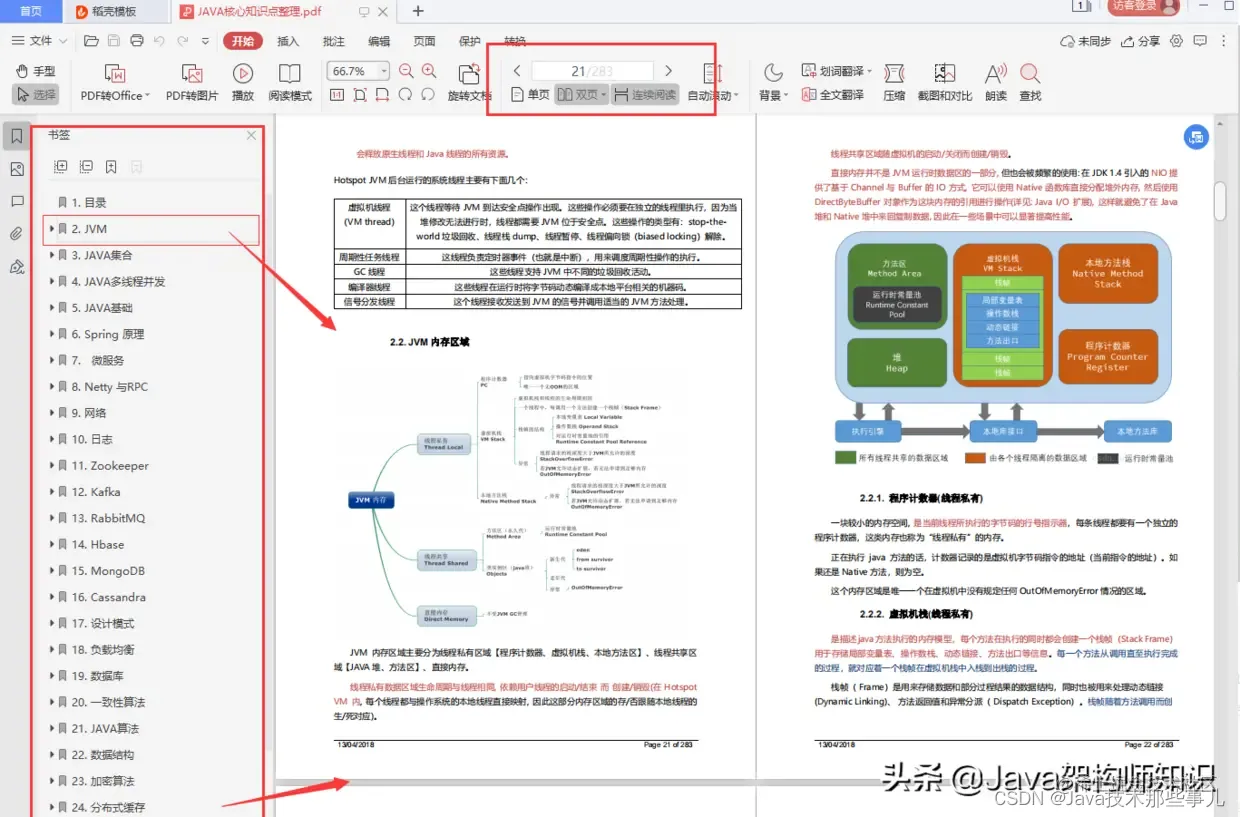Click rotate document (旋转文档)
The image size is (1240, 817).
(x=469, y=83)
